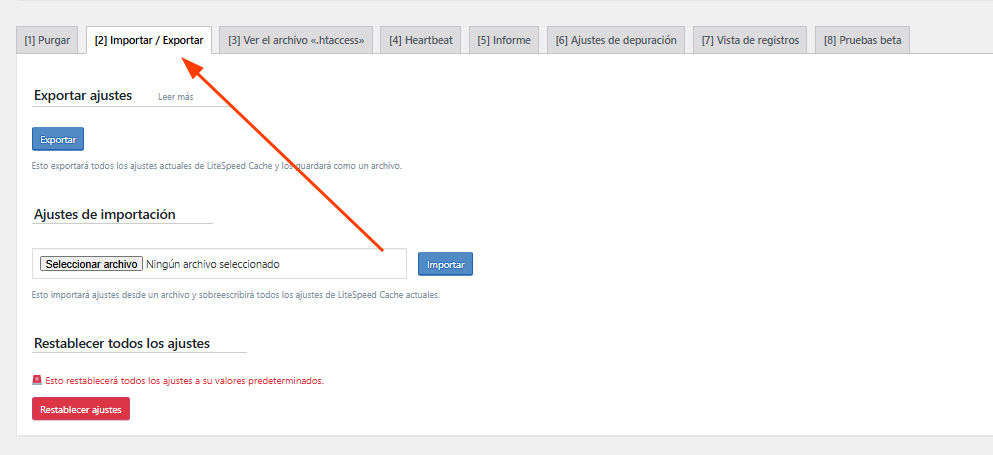
Task: Click the blue Importar button
Action: 445,264
